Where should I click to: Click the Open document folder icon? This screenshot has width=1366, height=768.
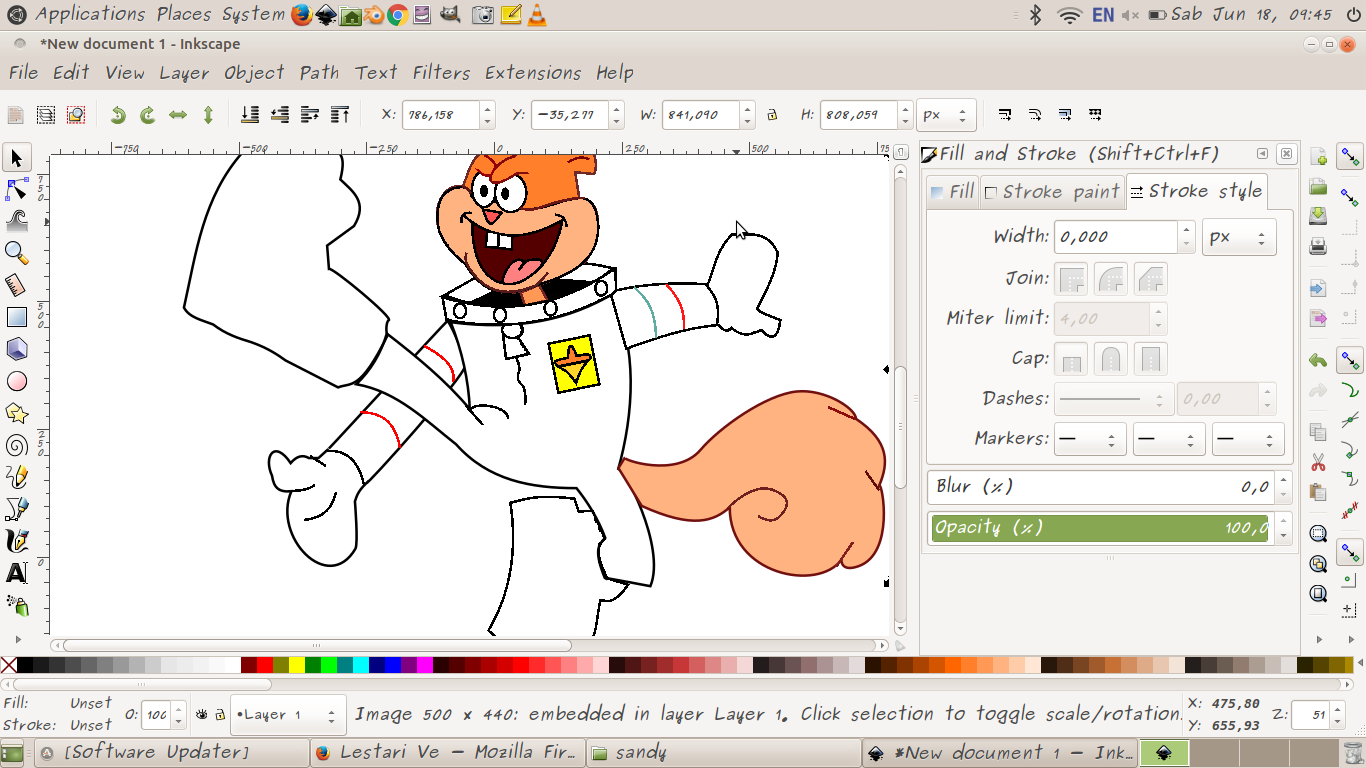(x=1318, y=188)
